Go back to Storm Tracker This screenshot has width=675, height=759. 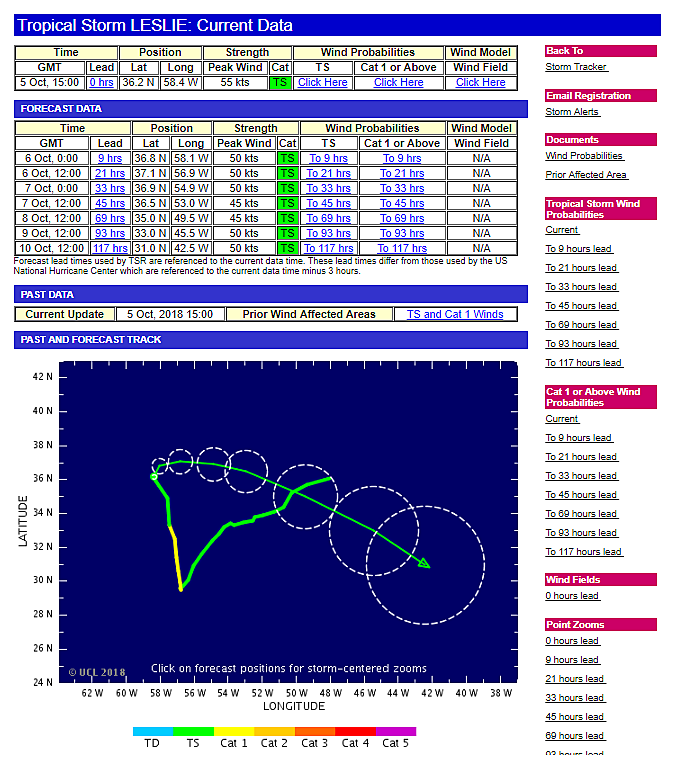[576, 67]
